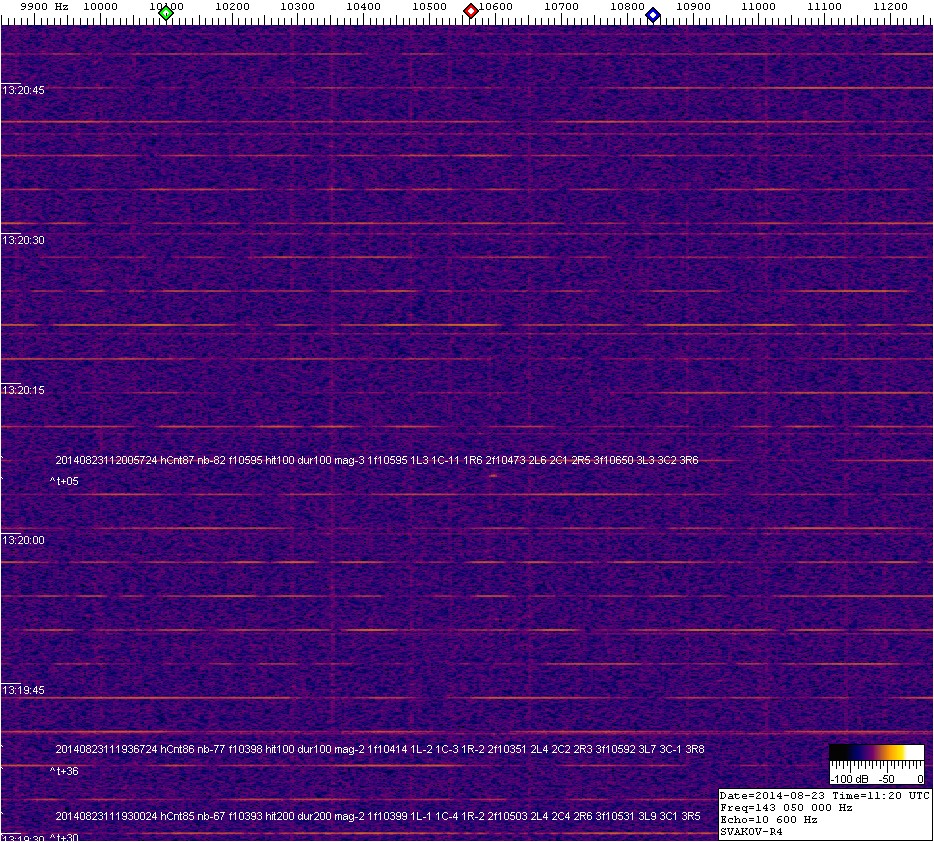Click the 20140823111930024 detection annotation line

coord(377,817)
